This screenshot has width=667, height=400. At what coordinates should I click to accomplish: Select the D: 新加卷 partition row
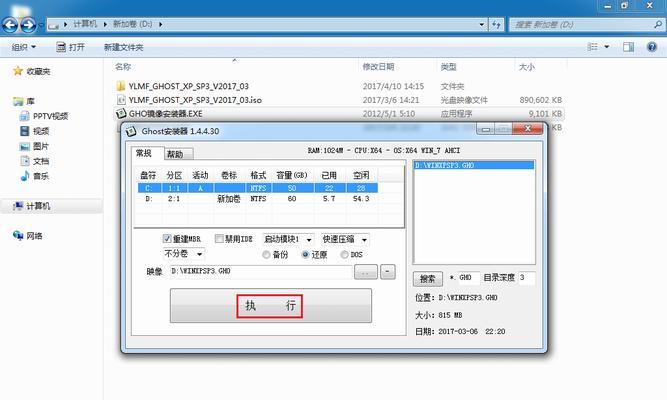[x=258, y=199]
